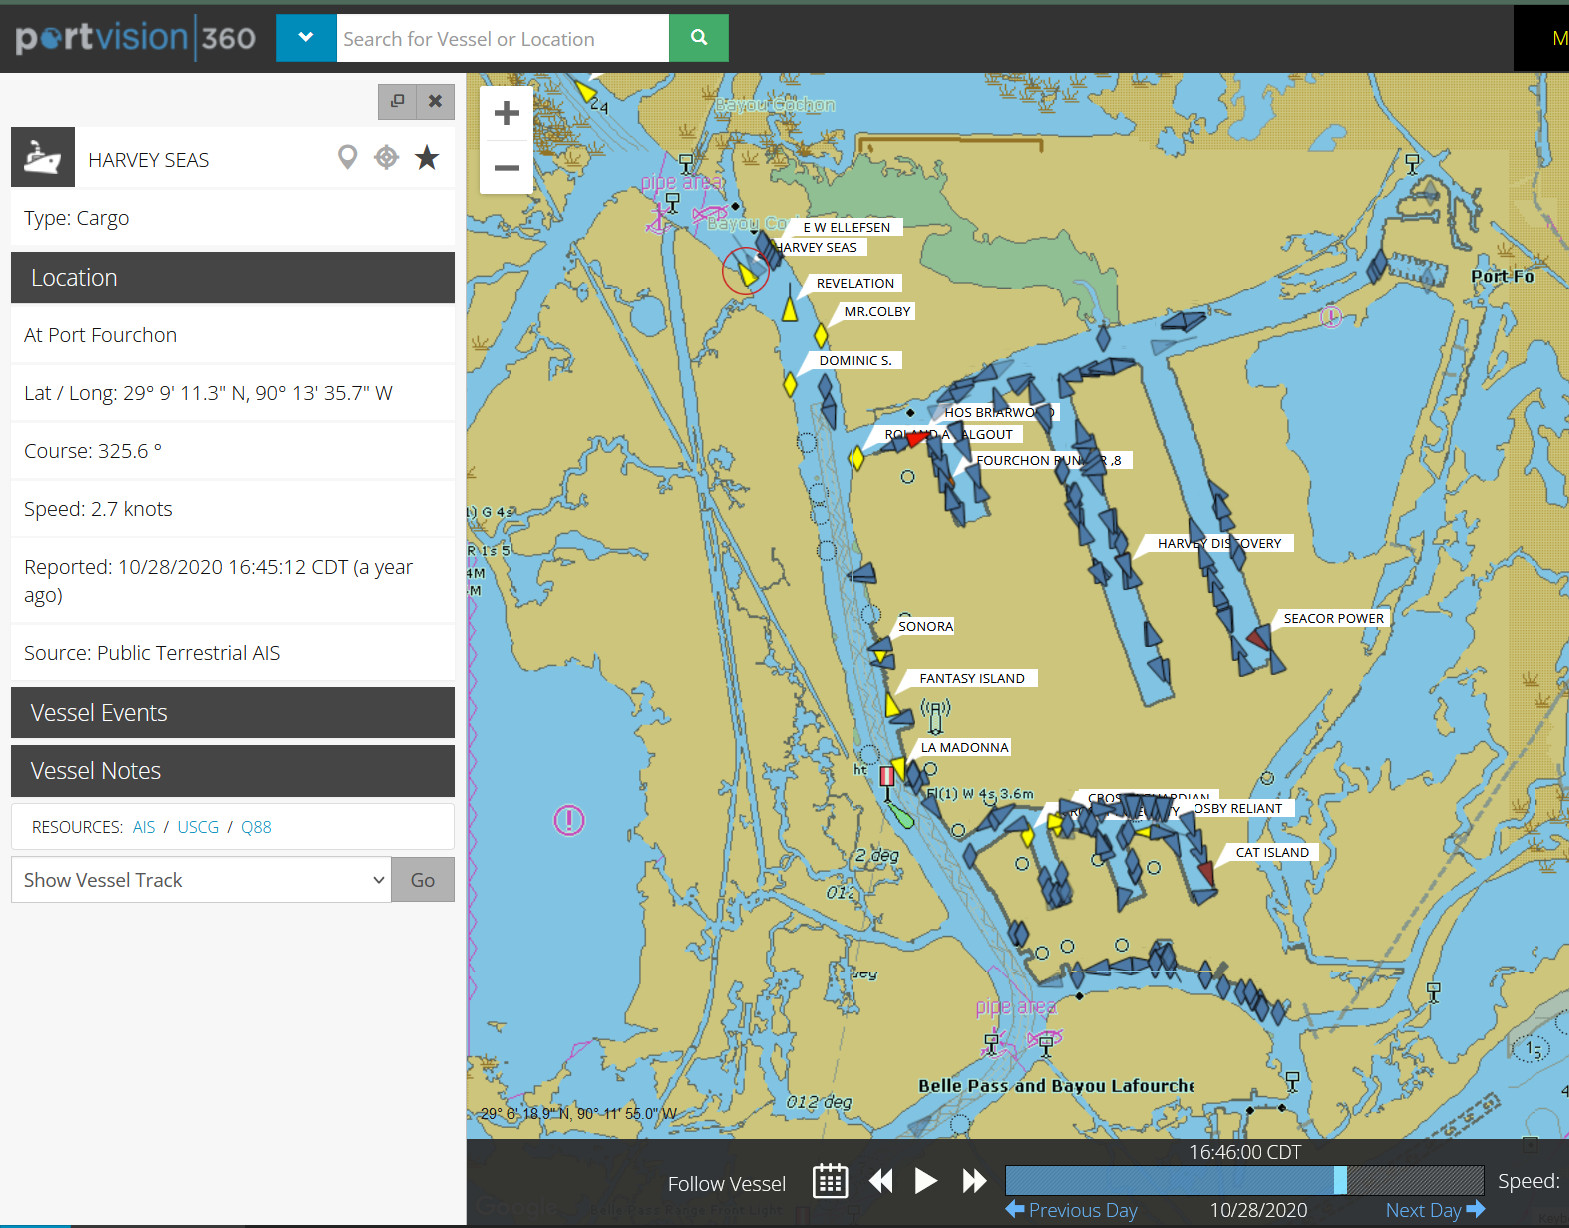Go to Next Day
This screenshot has width=1569, height=1228.
(x=1435, y=1210)
